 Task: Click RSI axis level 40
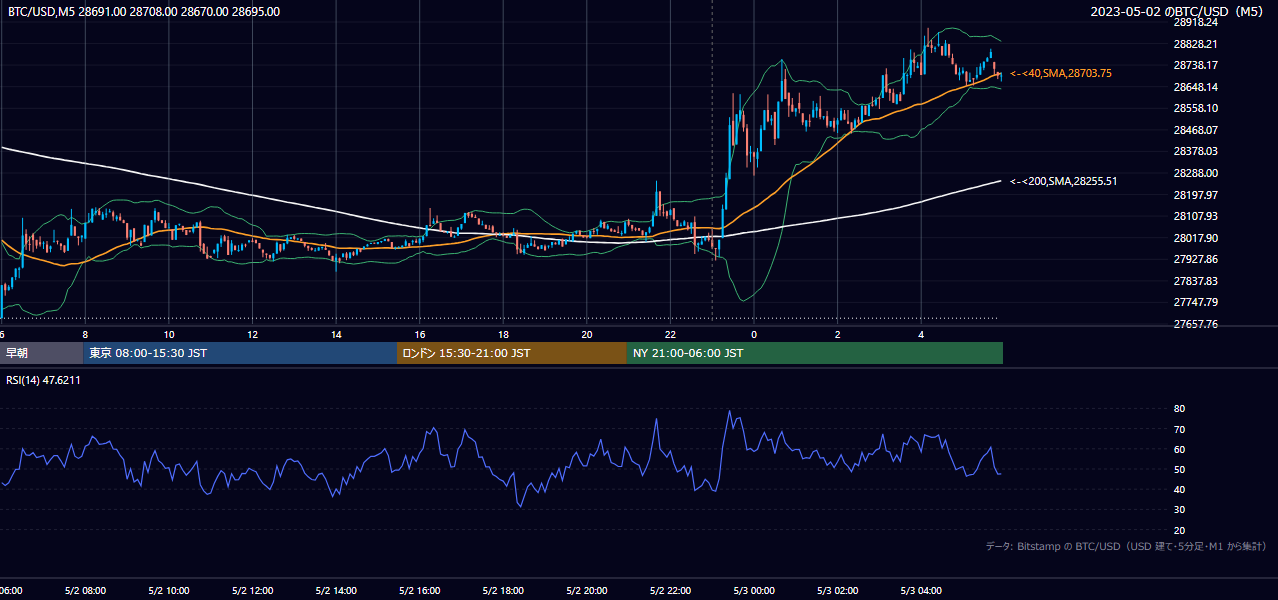1179,490
